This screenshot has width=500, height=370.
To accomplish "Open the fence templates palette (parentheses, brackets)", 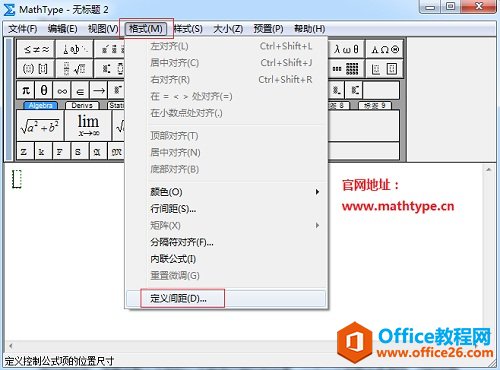I will tap(36, 69).
